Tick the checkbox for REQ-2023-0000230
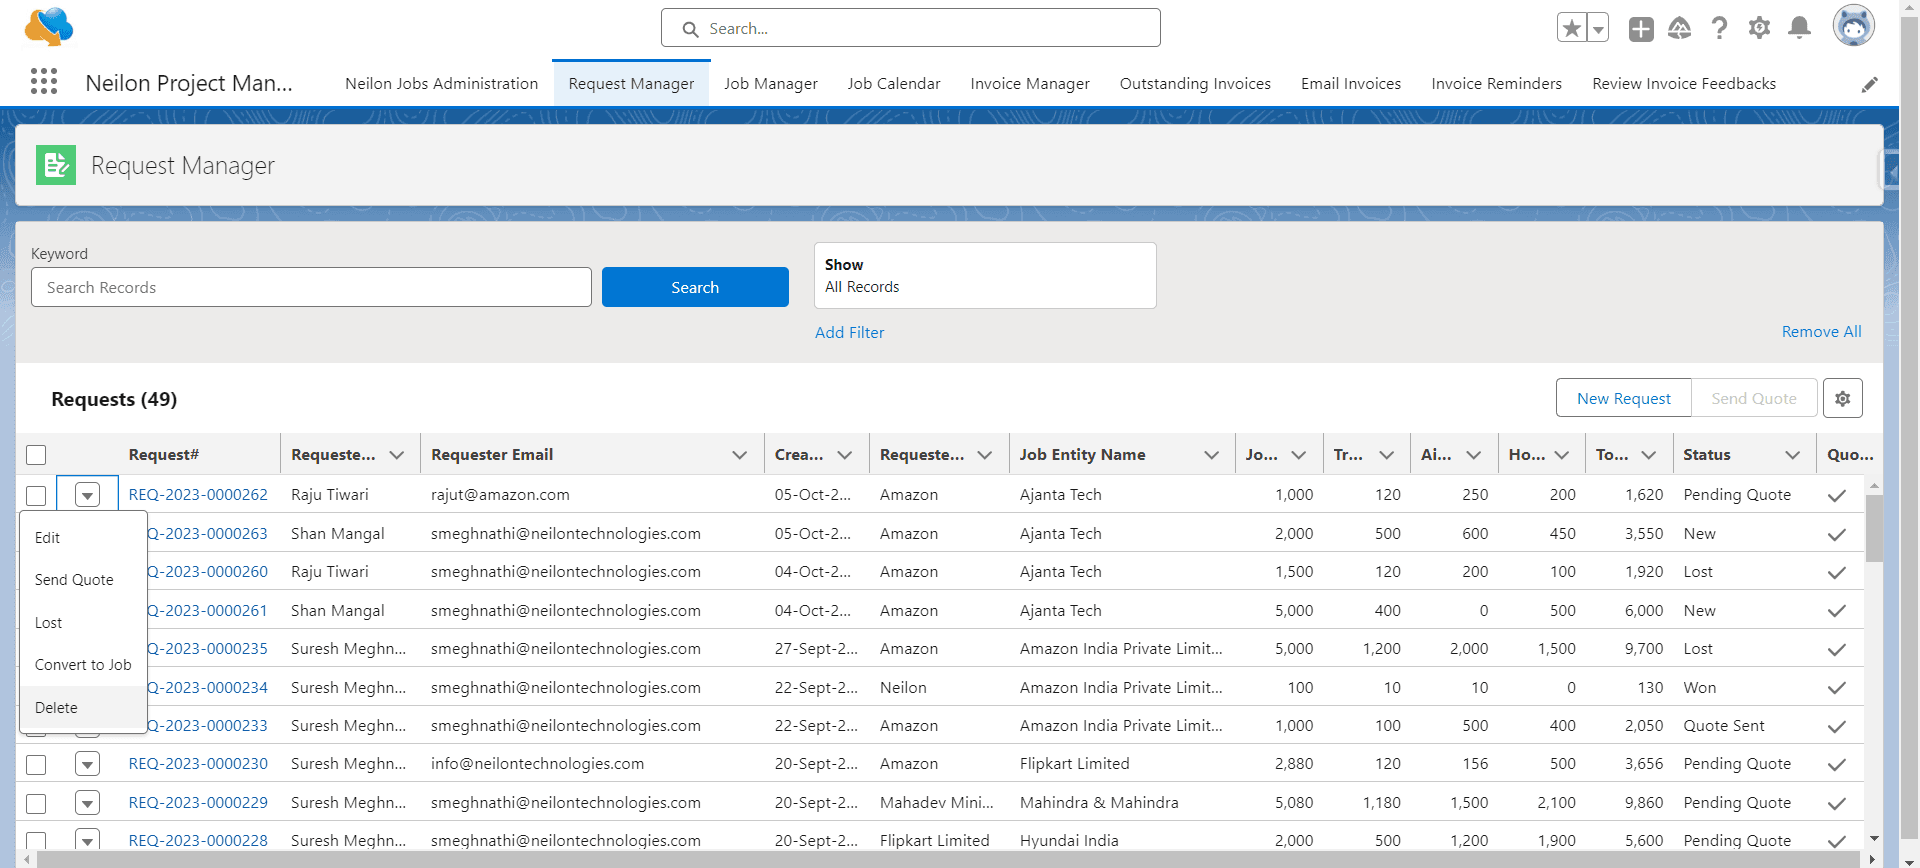The width and height of the screenshot is (1920, 868). [x=36, y=764]
